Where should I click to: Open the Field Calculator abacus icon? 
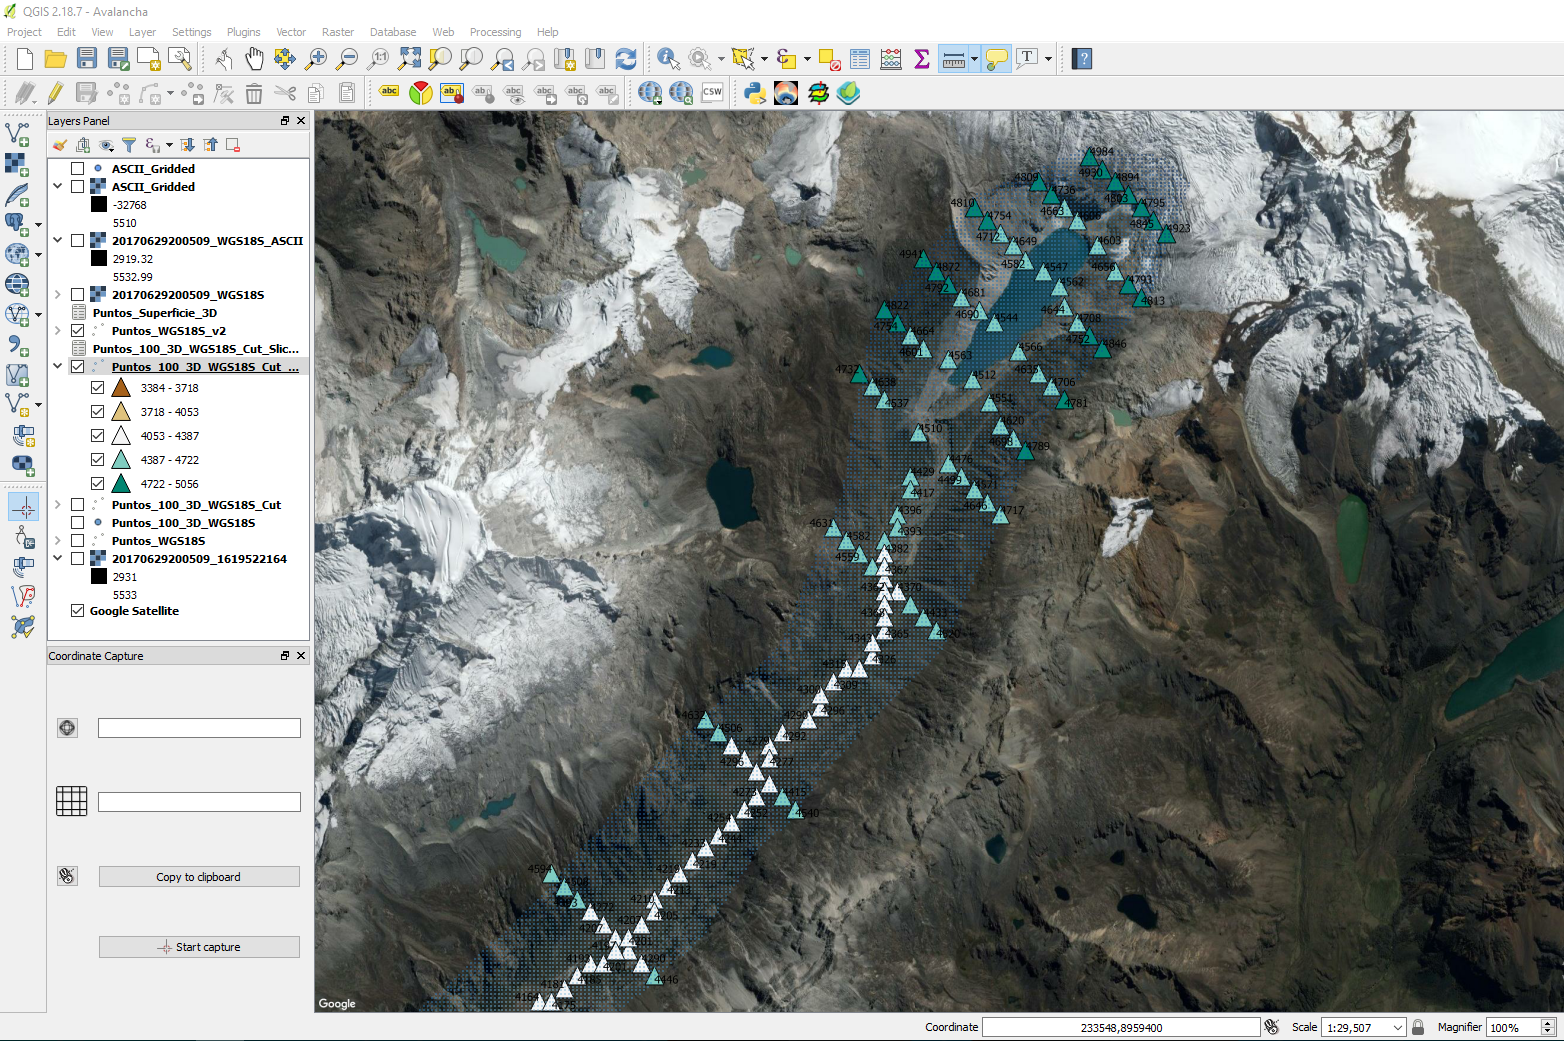891,59
